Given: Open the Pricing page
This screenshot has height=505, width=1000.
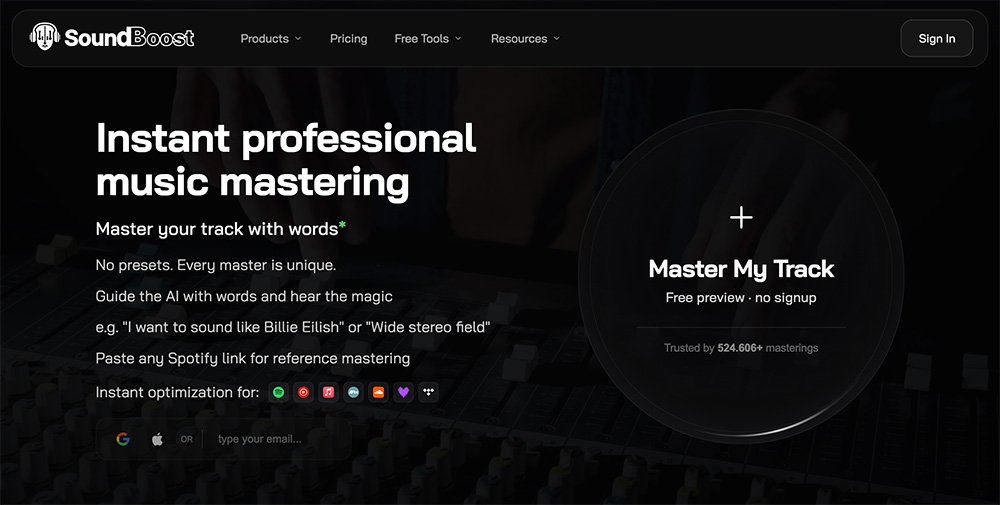Looking at the screenshot, I should tap(348, 38).
